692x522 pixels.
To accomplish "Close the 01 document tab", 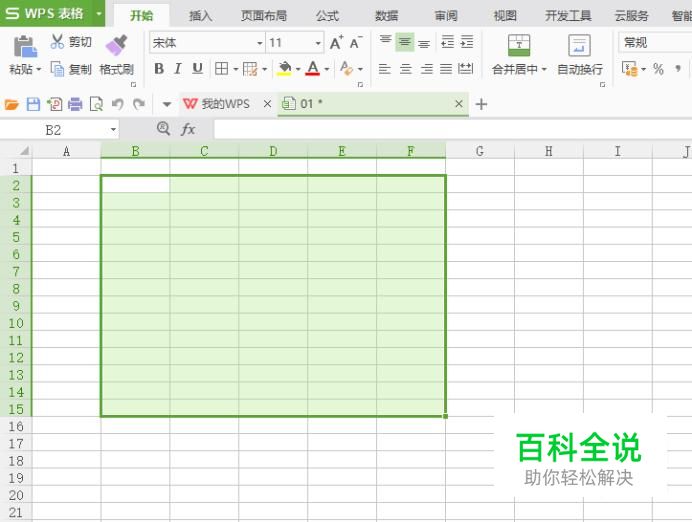I will 459,104.
